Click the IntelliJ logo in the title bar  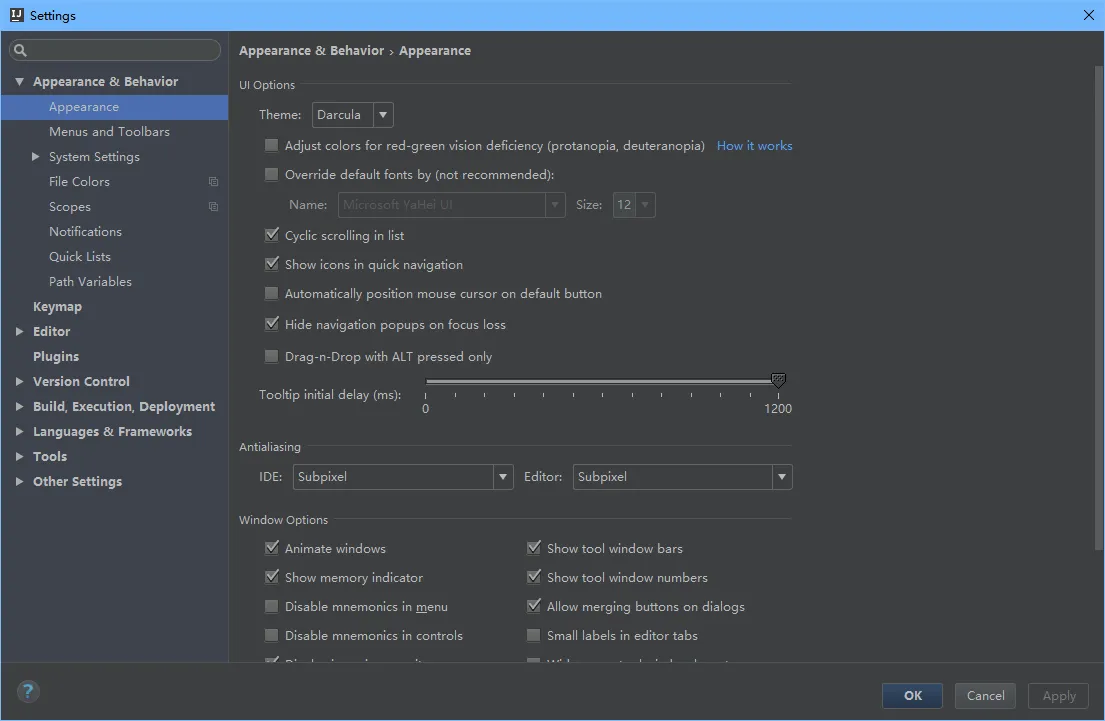click(15, 15)
